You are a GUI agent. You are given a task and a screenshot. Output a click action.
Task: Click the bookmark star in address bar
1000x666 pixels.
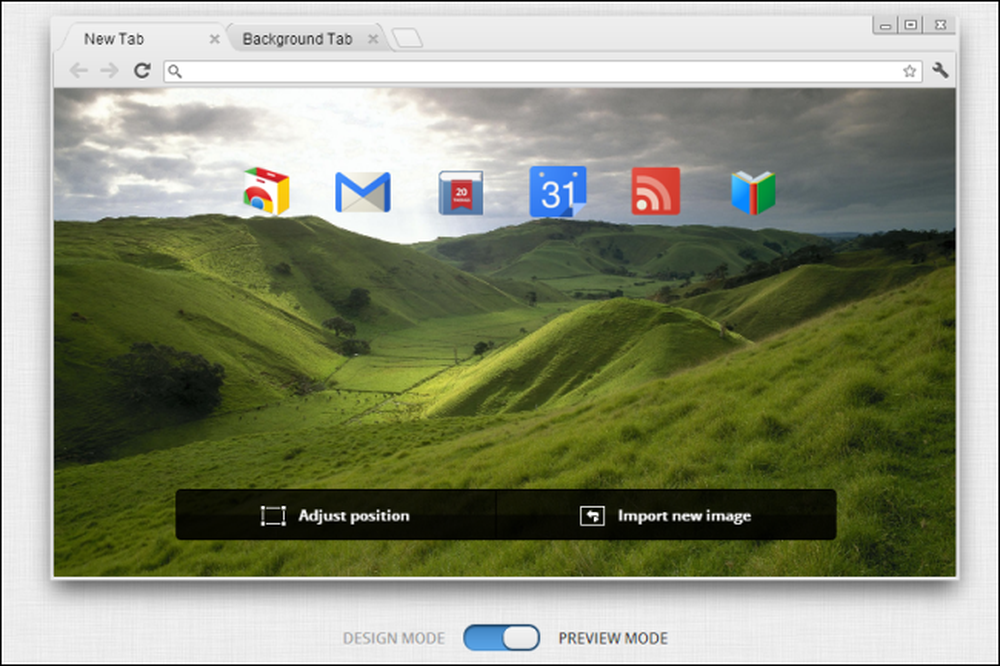(x=909, y=71)
